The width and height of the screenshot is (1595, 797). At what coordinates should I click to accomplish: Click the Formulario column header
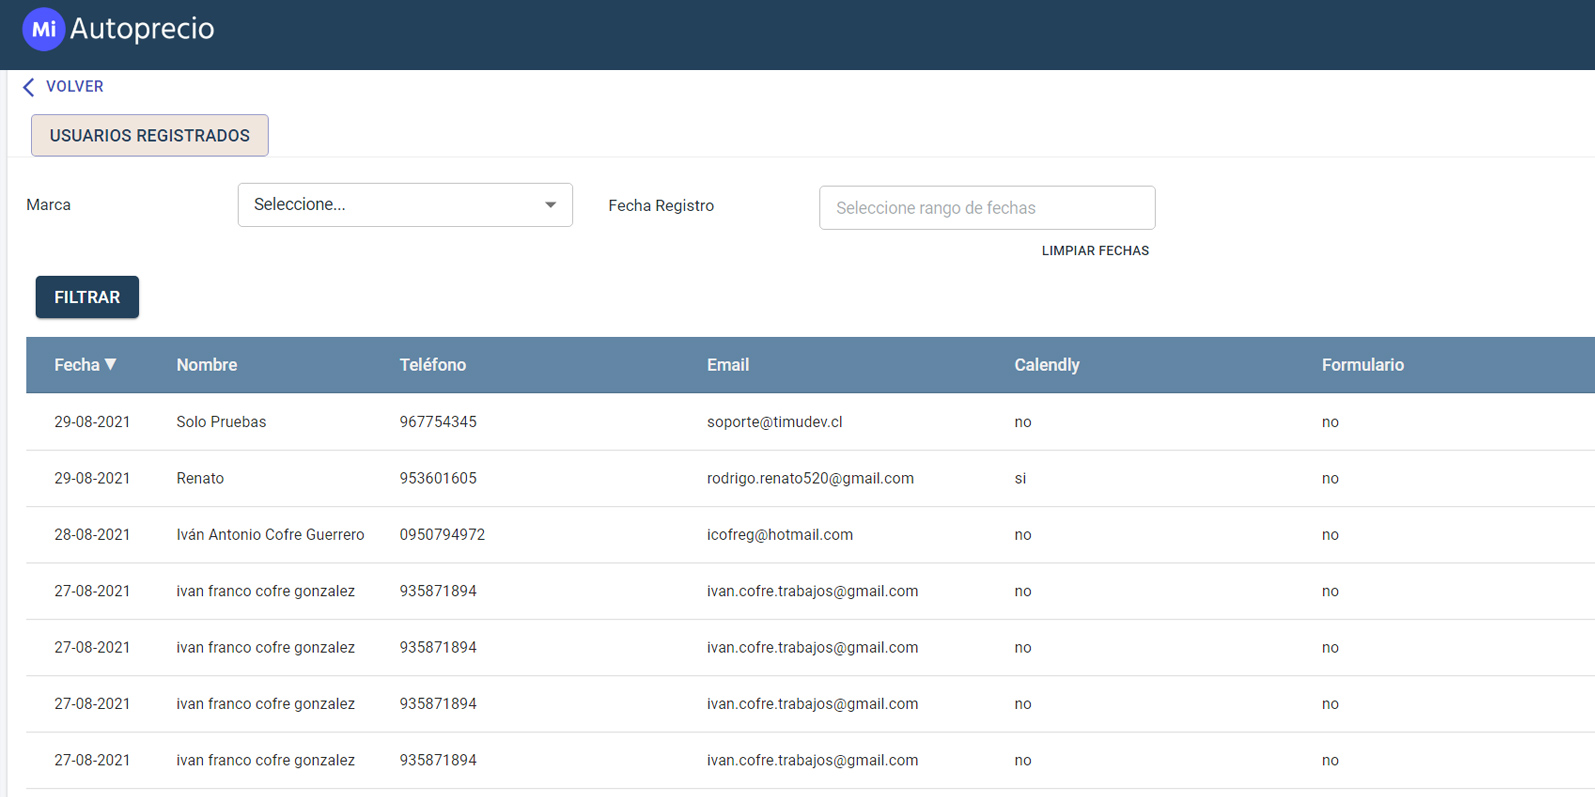(1362, 365)
